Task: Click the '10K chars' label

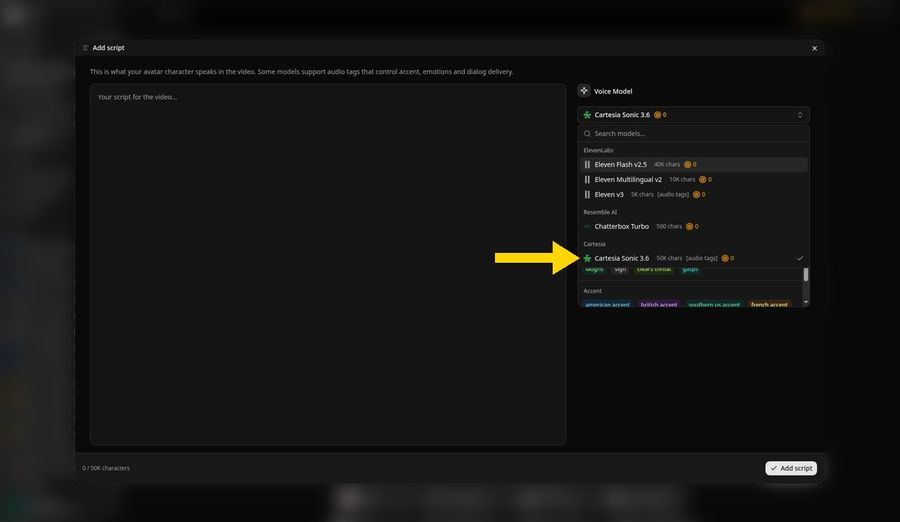Action: pyautogui.click(x=682, y=179)
